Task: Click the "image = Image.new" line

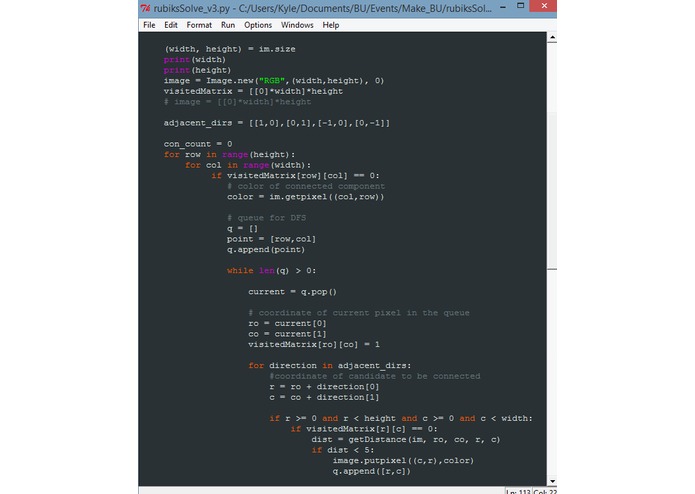Action: tap(274, 81)
